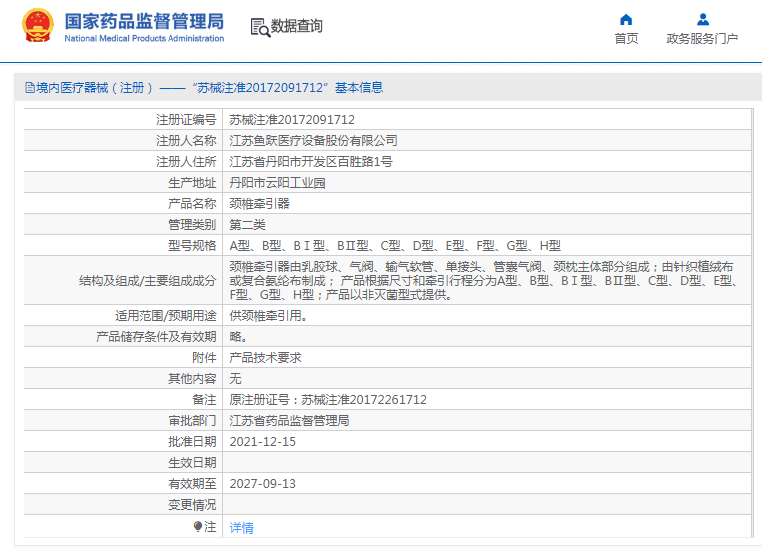This screenshot has height=552, width=762.
Task: Click the 结构及组成/主要组成成分 label
Action: 148,280
